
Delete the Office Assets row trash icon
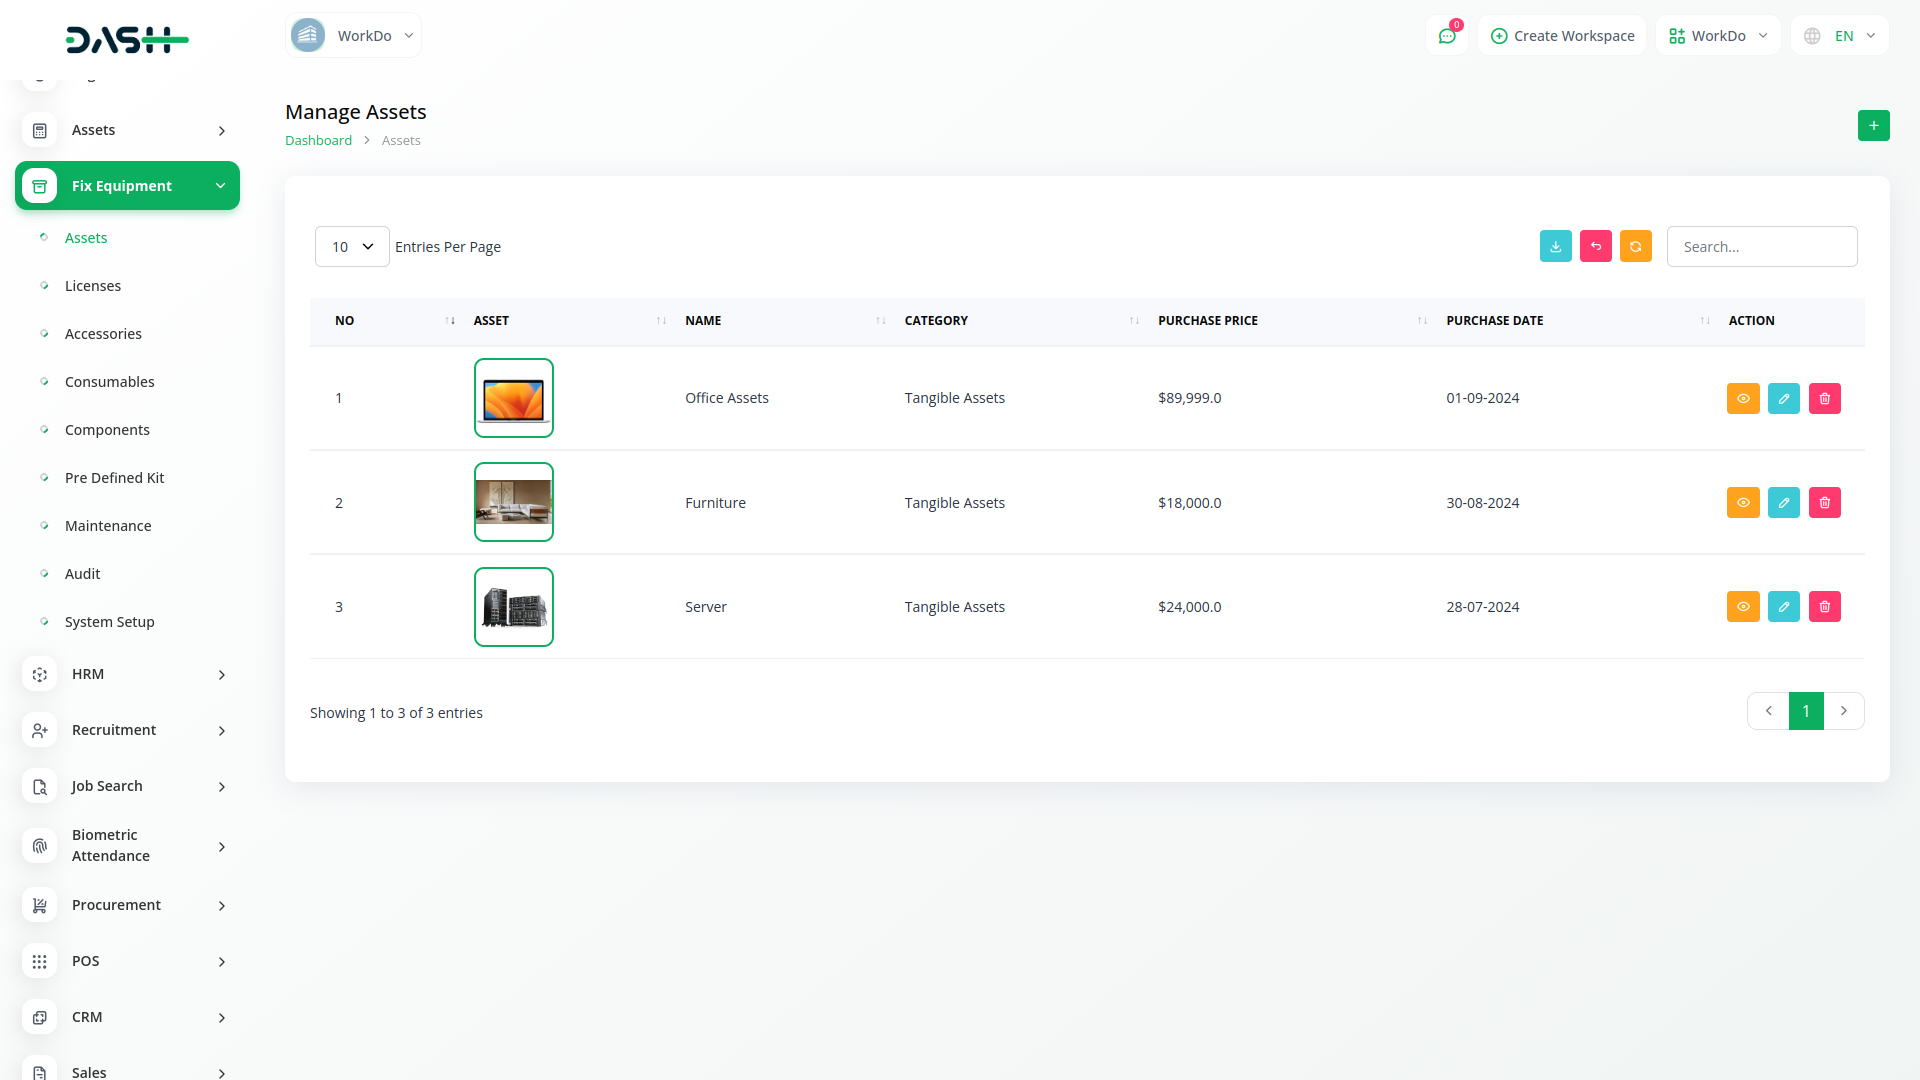pos(1824,399)
